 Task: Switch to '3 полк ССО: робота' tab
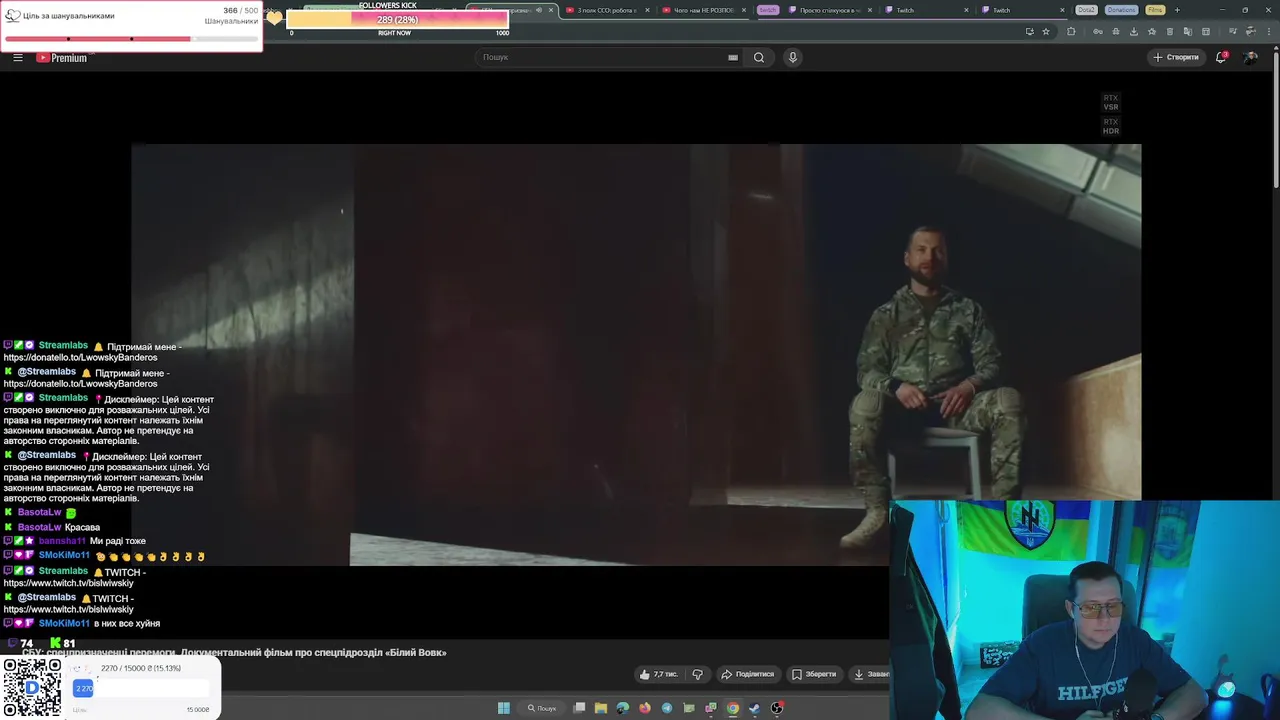[606, 10]
